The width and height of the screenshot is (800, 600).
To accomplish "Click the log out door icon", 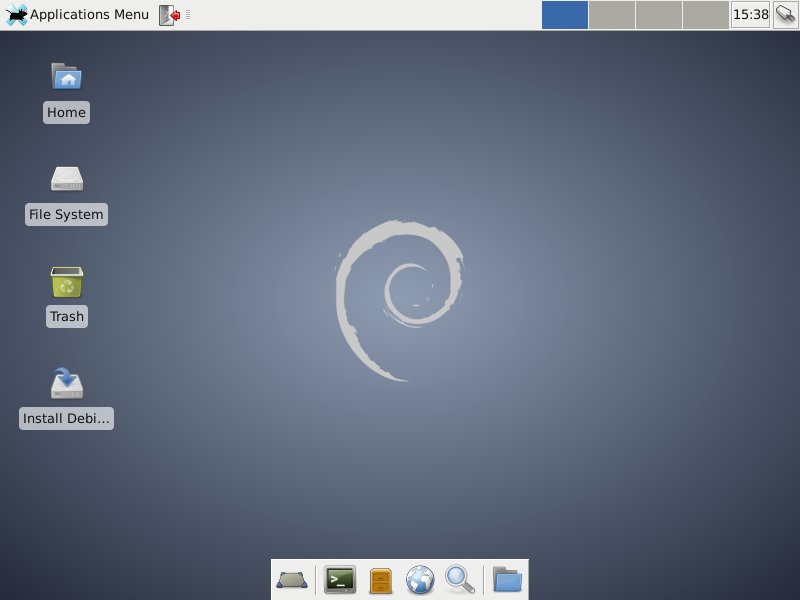I will click(x=170, y=15).
